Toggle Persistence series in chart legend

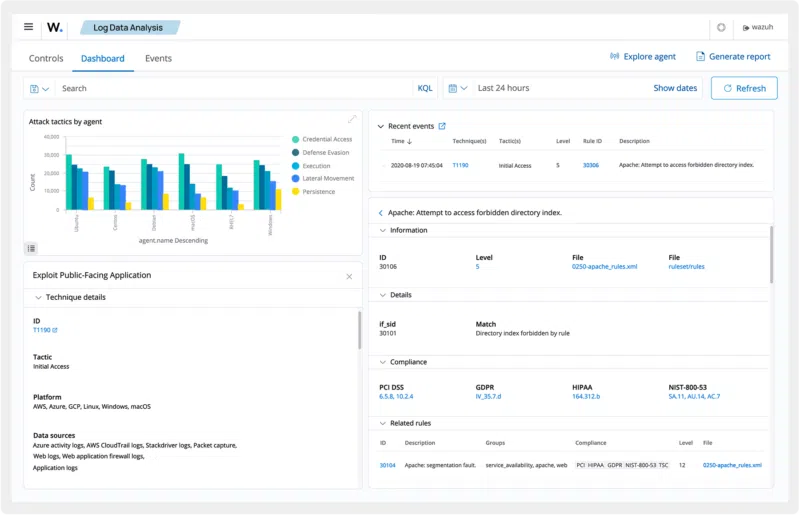tap(320, 191)
